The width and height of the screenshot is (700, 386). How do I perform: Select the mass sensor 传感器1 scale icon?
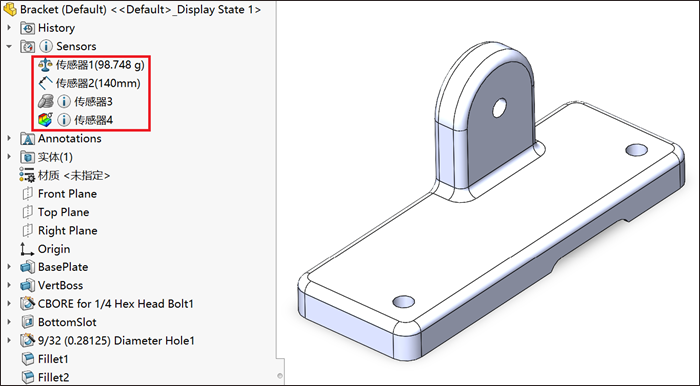coord(45,65)
